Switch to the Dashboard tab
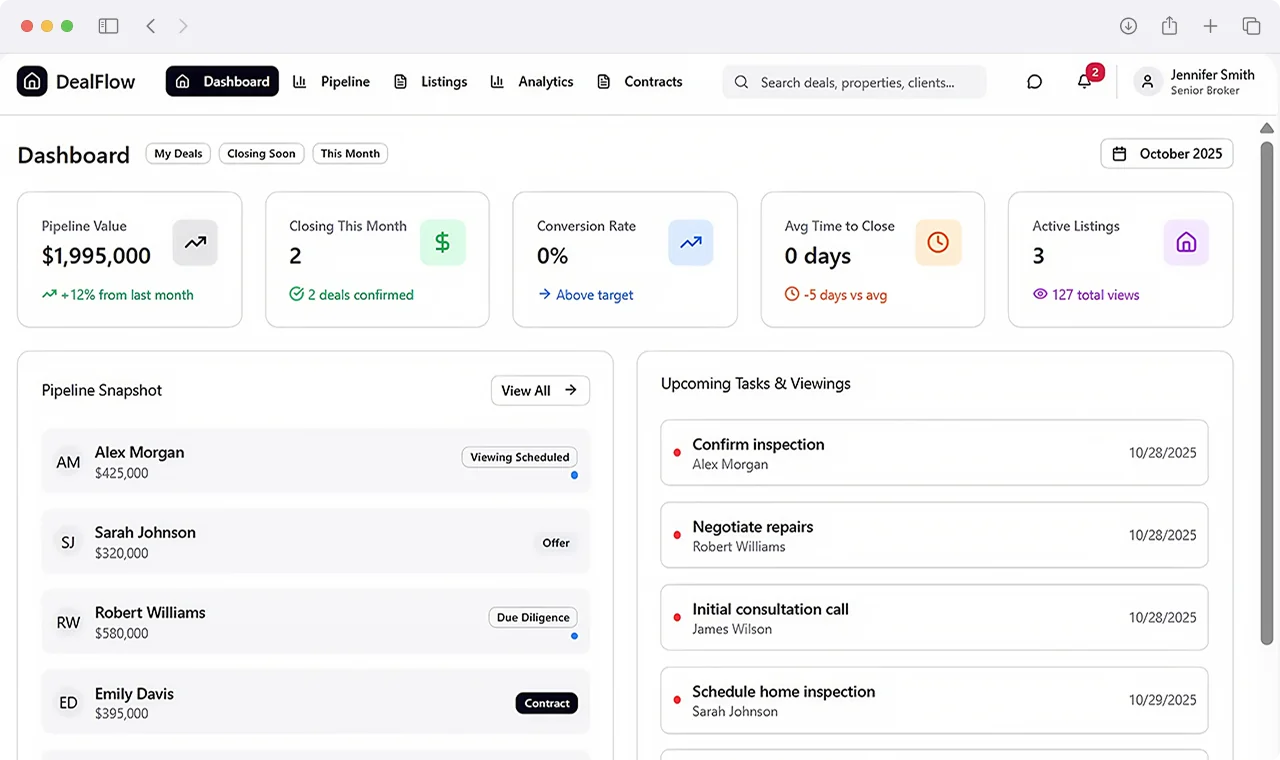 222,81
